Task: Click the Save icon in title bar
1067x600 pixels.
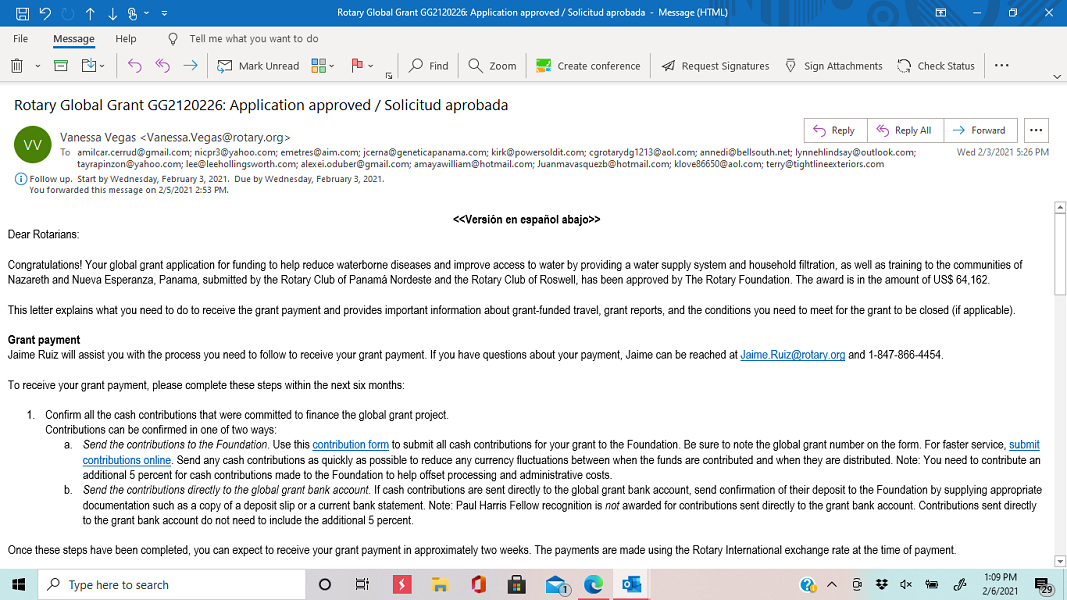Action: point(20,13)
